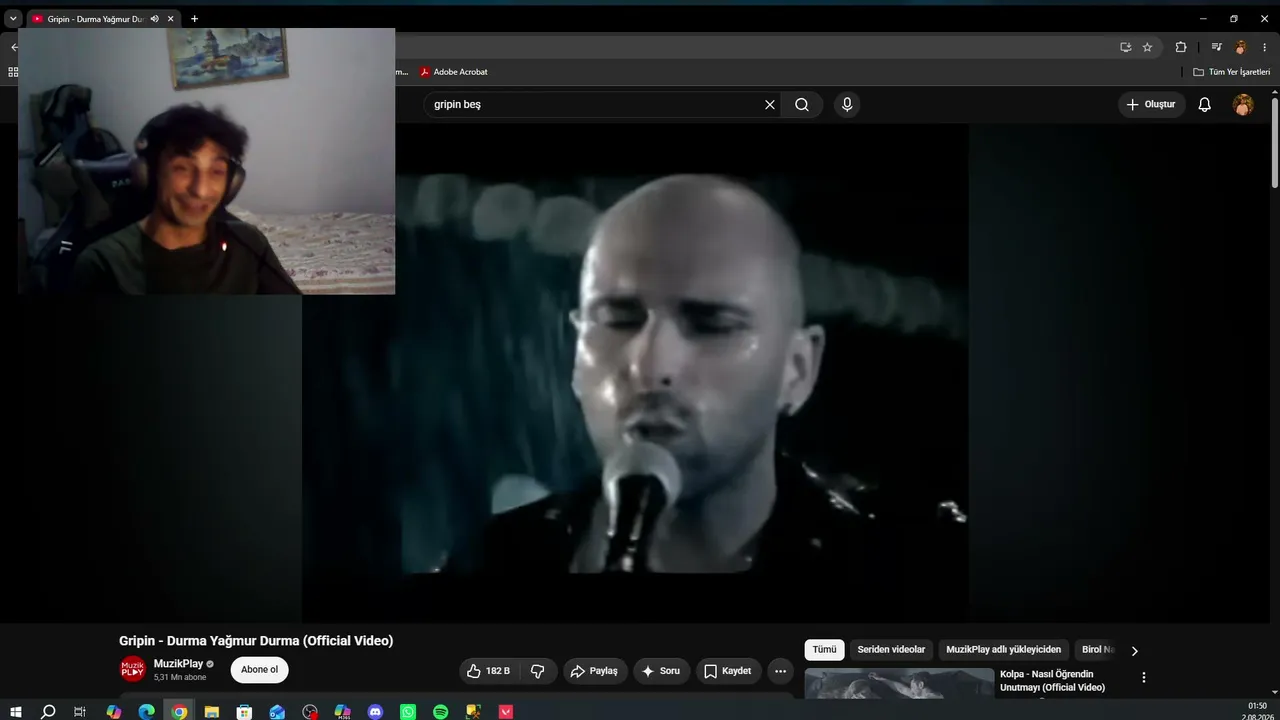Click the 'Oluştur' create button
This screenshot has width=1280, height=720.
coord(1151,104)
